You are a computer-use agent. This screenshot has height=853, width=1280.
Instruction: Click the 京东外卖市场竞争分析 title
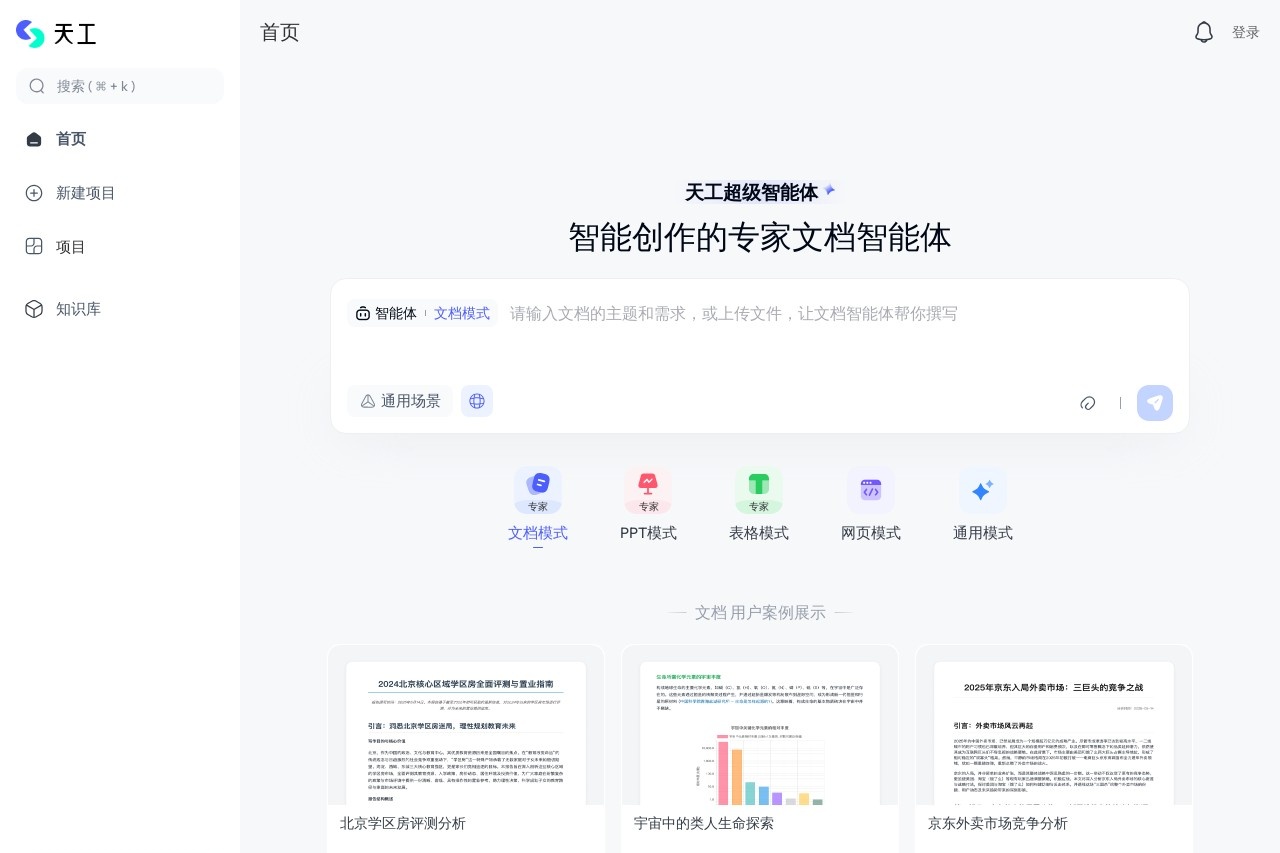(998, 823)
